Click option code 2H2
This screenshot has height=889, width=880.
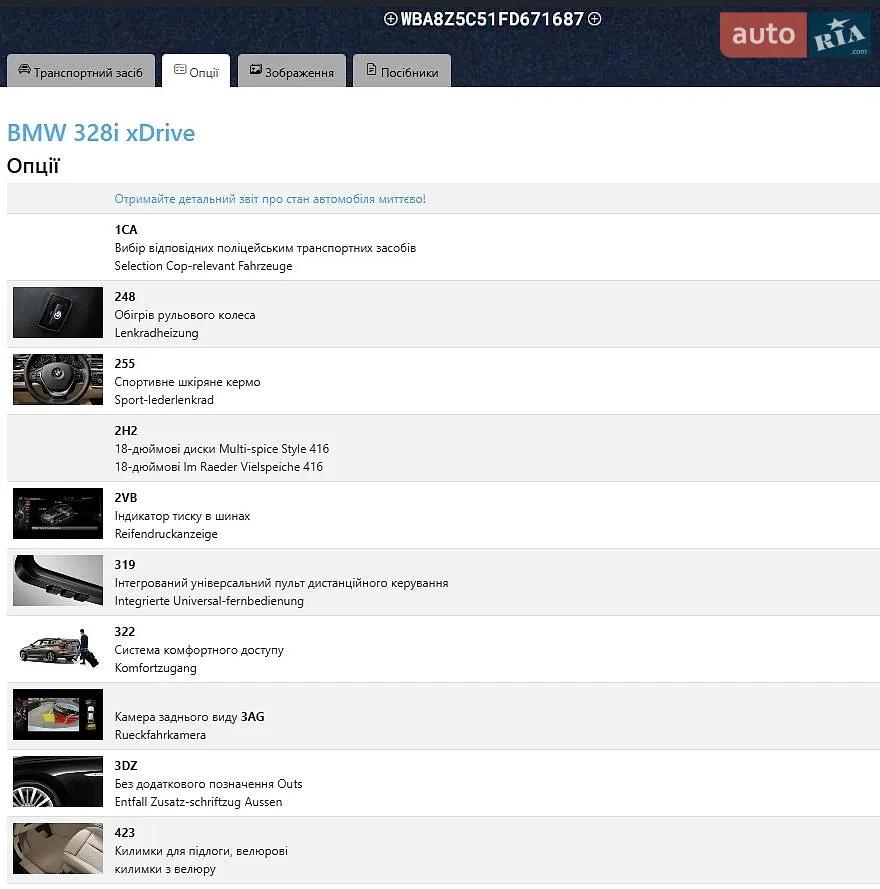126,430
